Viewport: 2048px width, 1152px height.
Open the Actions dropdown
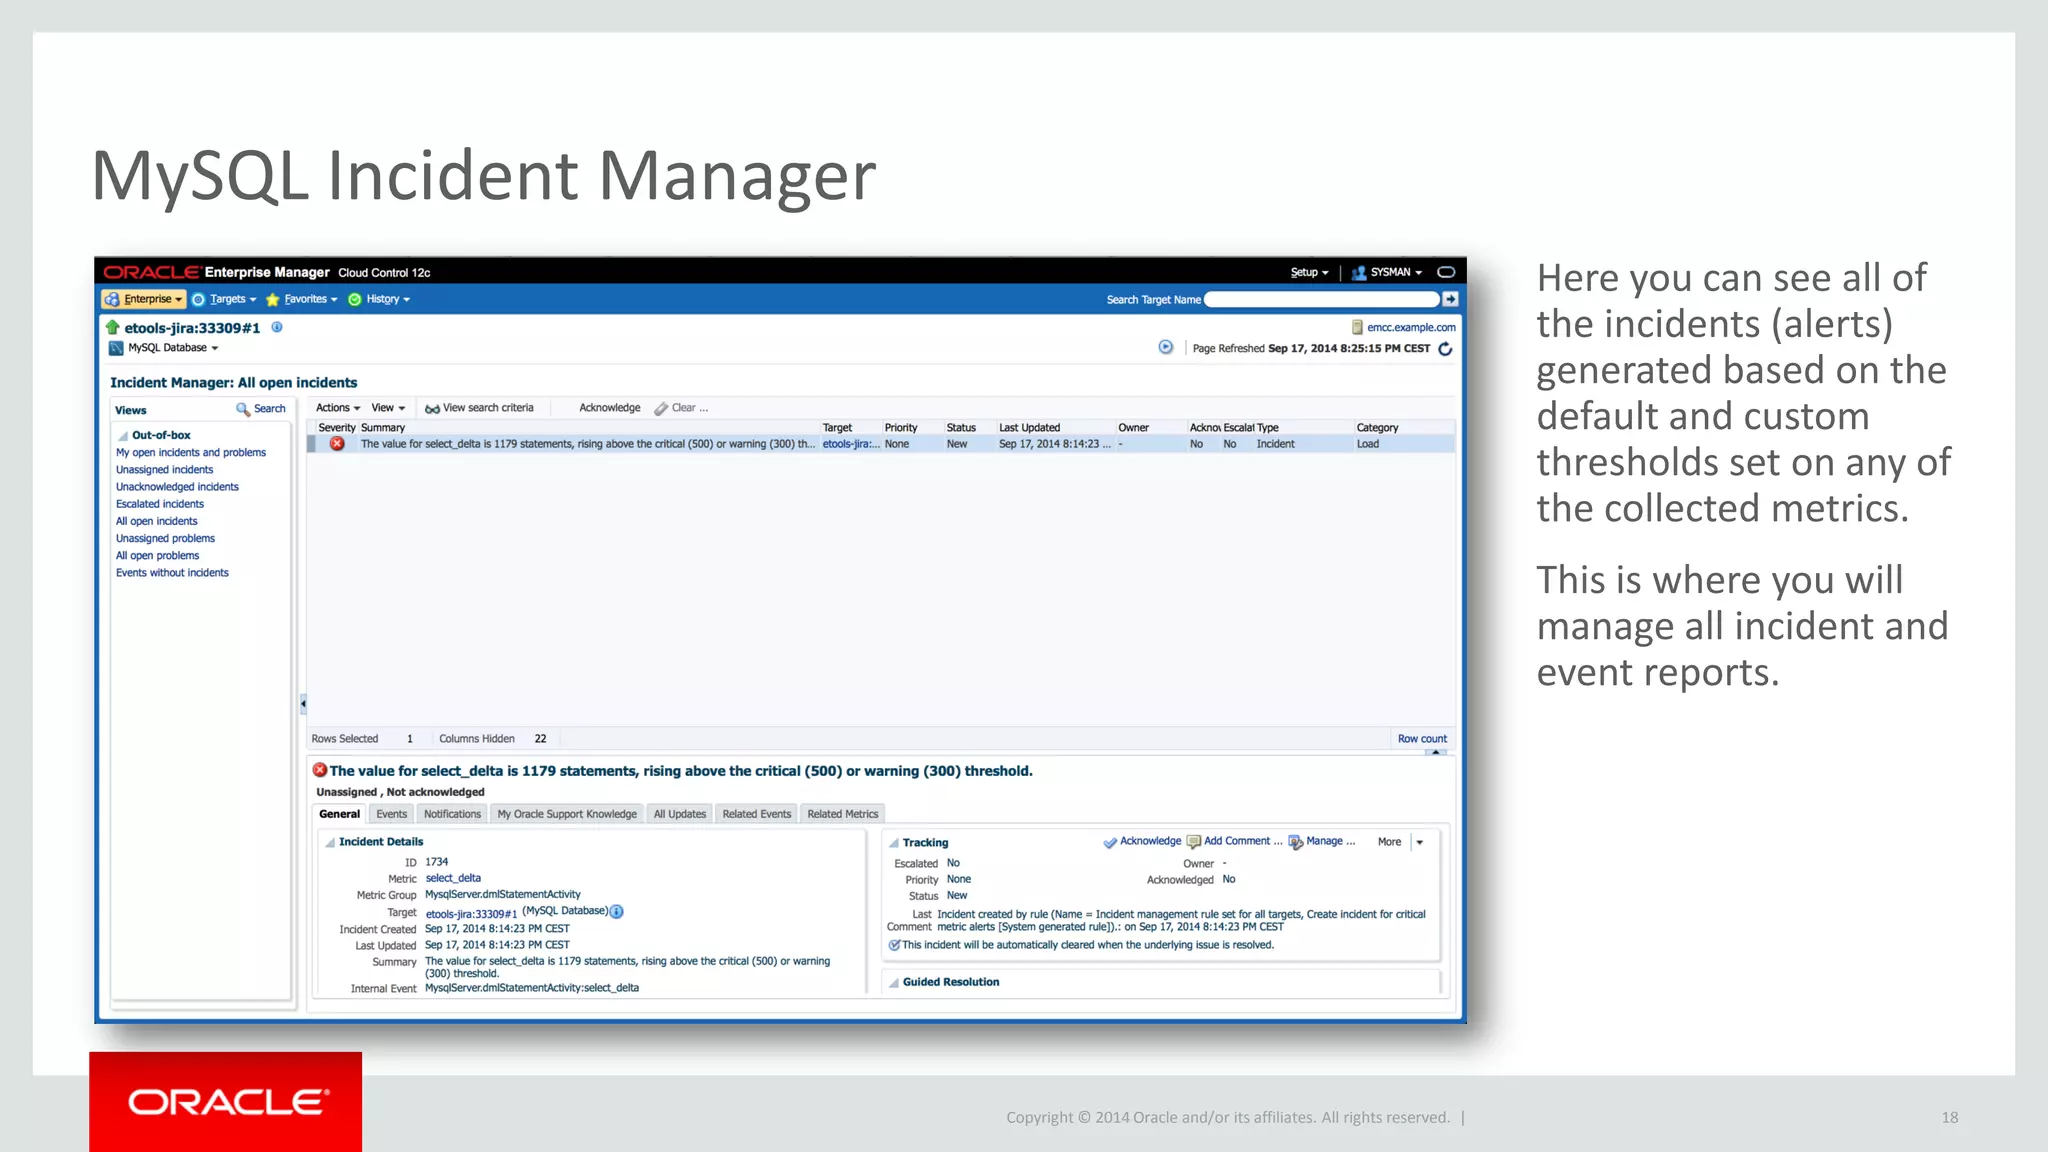pos(338,408)
